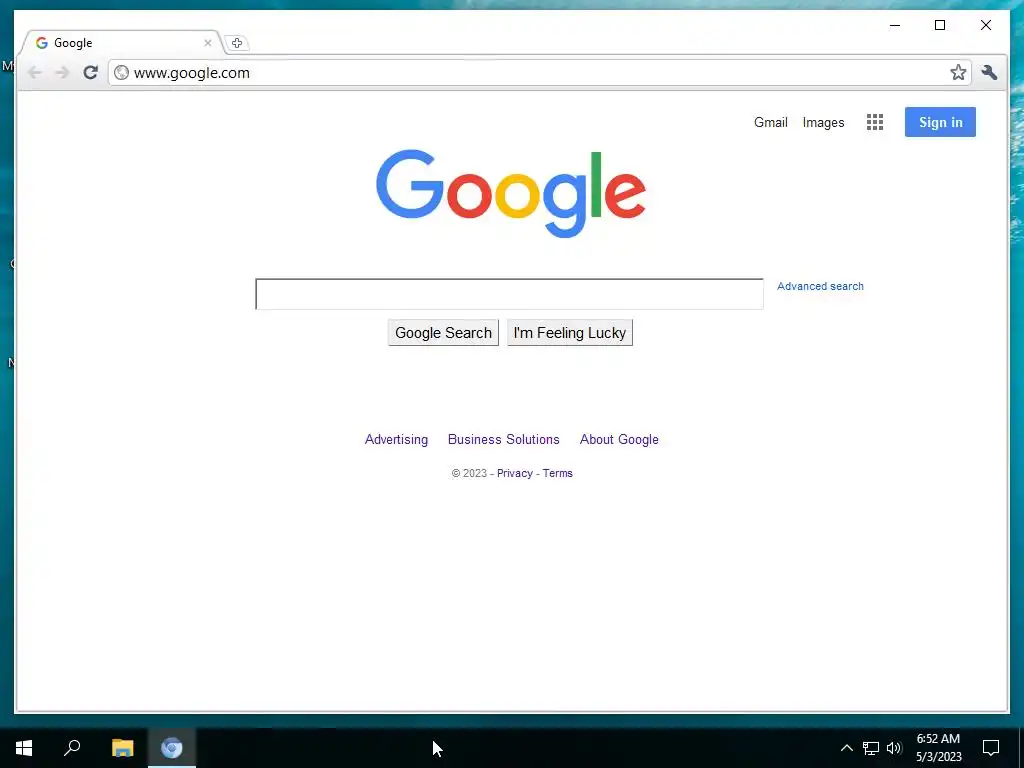The width and height of the screenshot is (1024, 768).
Task: Close the Google tab with its X
Action: click(x=208, y=43)
